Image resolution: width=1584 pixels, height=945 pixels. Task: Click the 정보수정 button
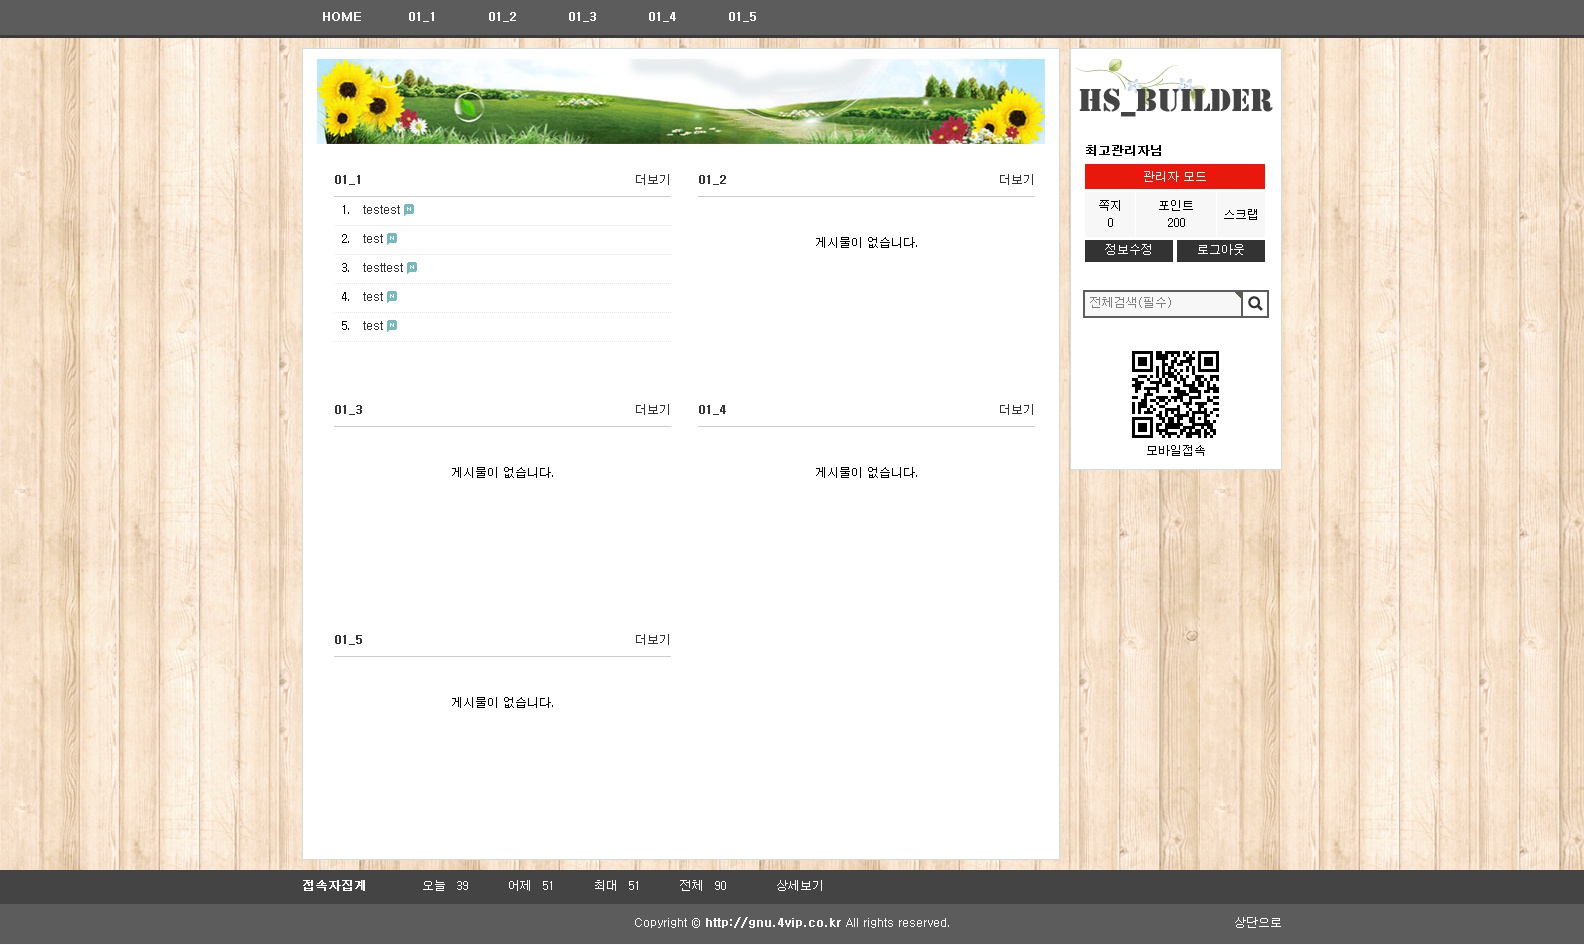coord(1128,250)
